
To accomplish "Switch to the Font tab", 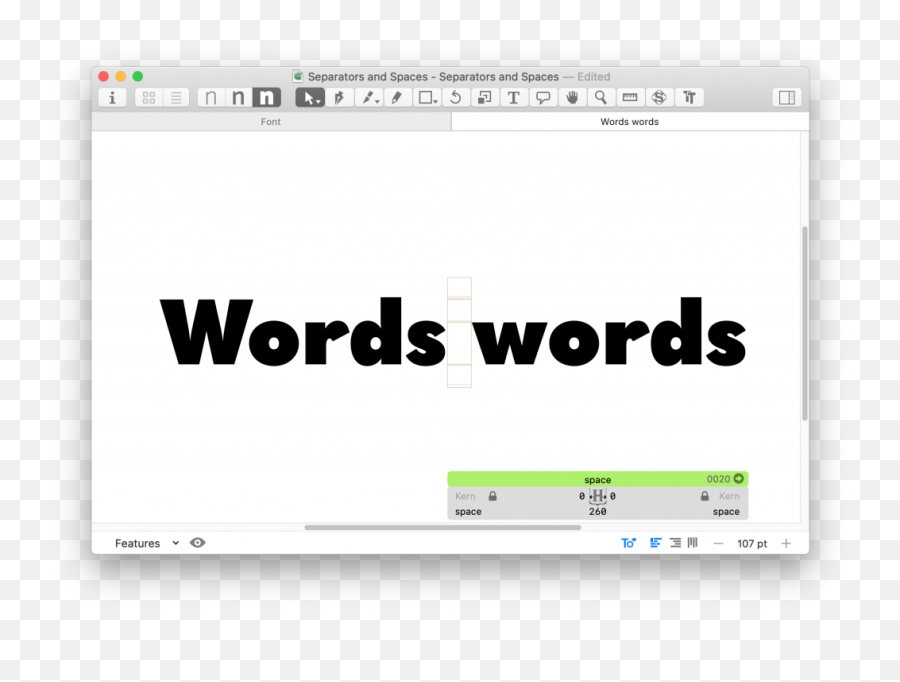I will [x=271, y=122].
